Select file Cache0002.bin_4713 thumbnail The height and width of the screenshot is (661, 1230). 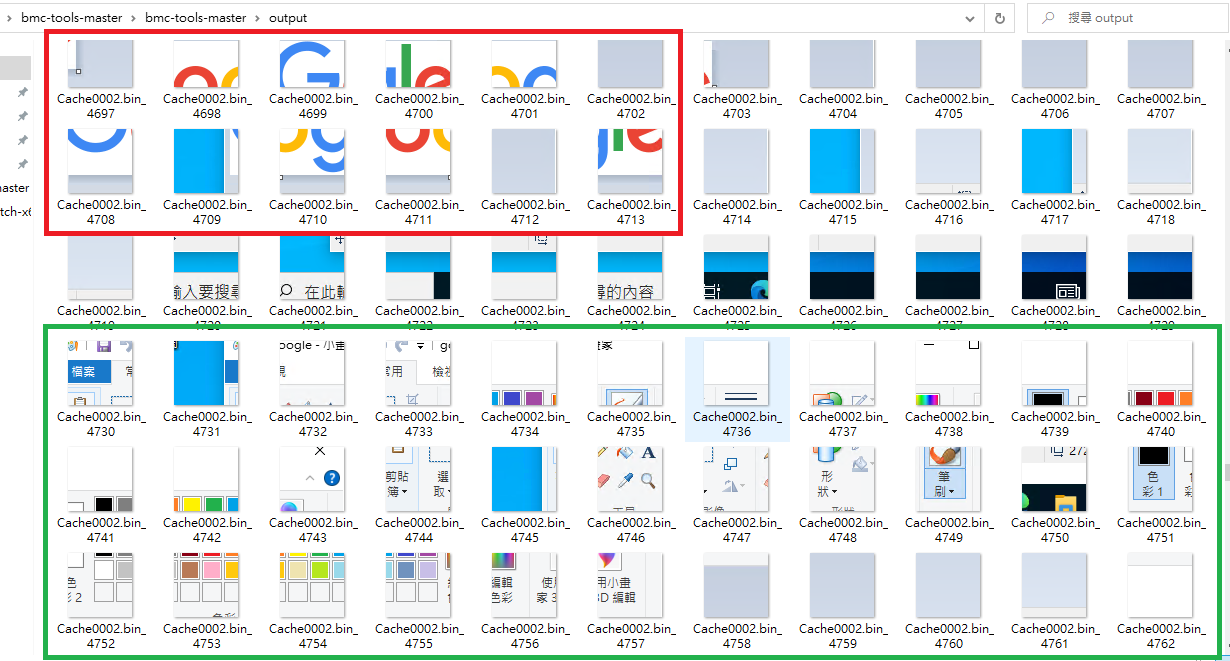pos(631,161)
